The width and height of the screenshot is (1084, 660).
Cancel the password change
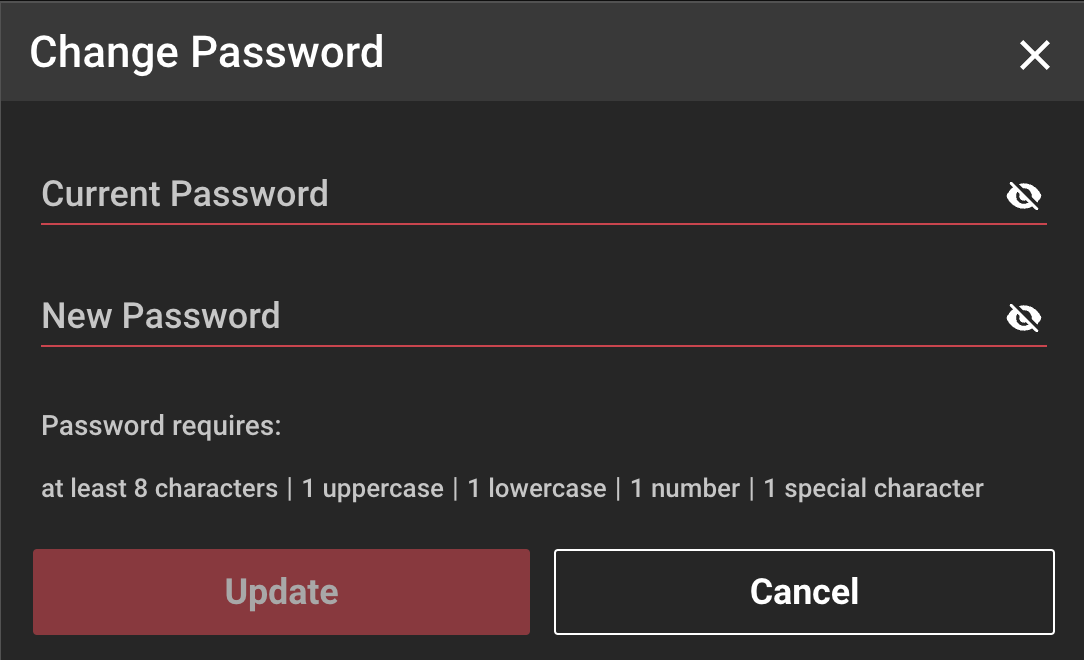[x=804, y=592]
